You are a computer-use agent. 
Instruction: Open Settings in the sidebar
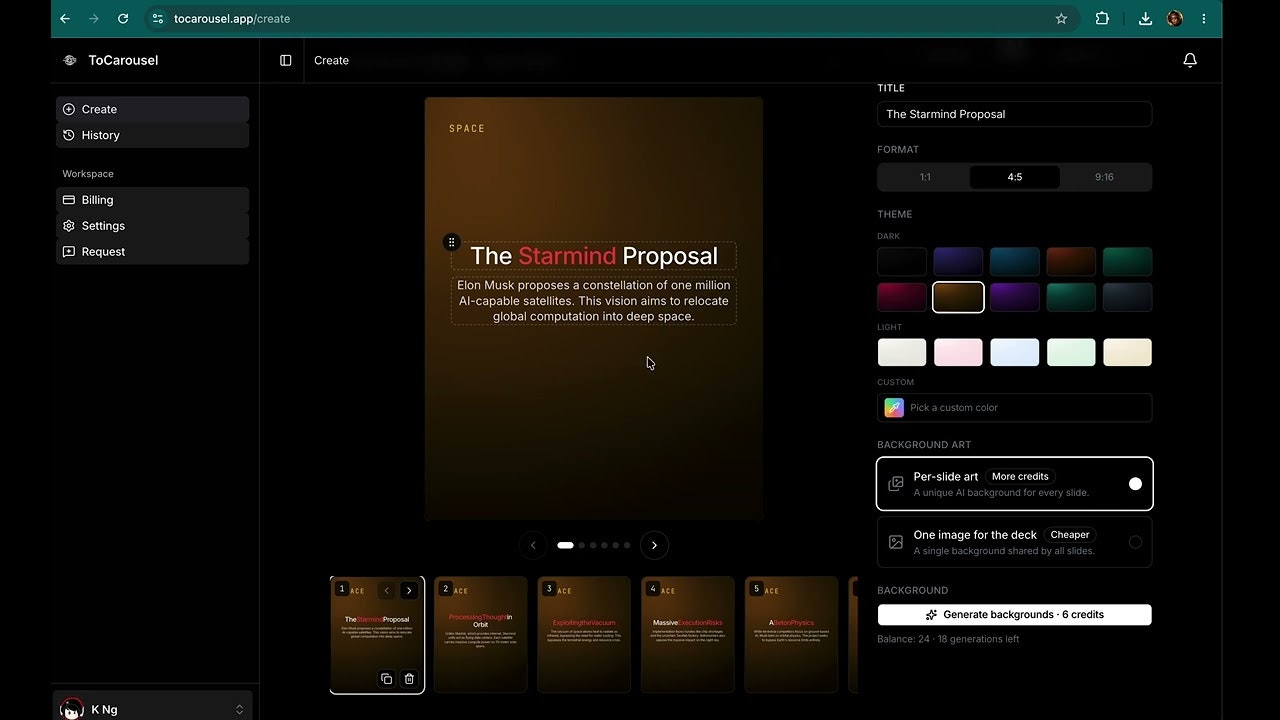[x=152, y=226]
